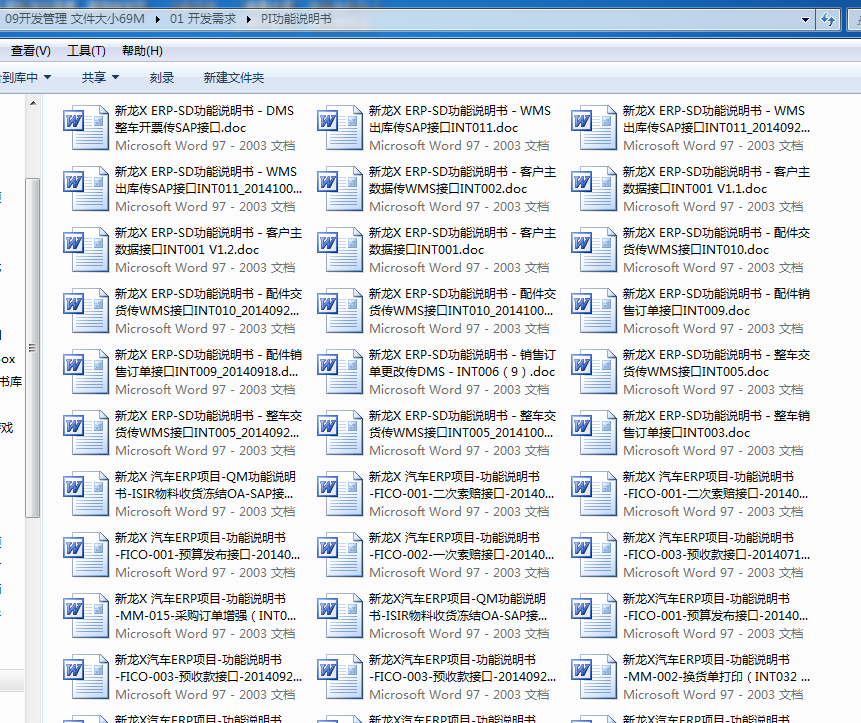This screenshot has width=861, height=723.
Task: Click Word icon of 客户主数据接口INT001 V1.1.doc
Action: click(594, 188)
